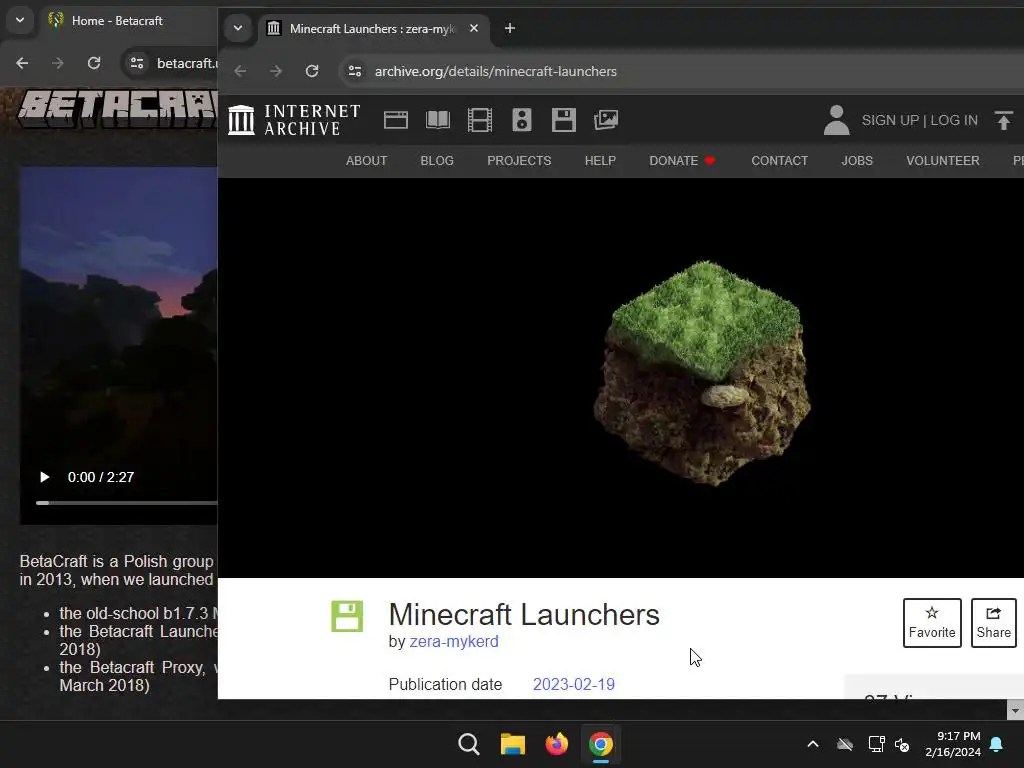Open the ABOUT menu item

coord(366,161)
